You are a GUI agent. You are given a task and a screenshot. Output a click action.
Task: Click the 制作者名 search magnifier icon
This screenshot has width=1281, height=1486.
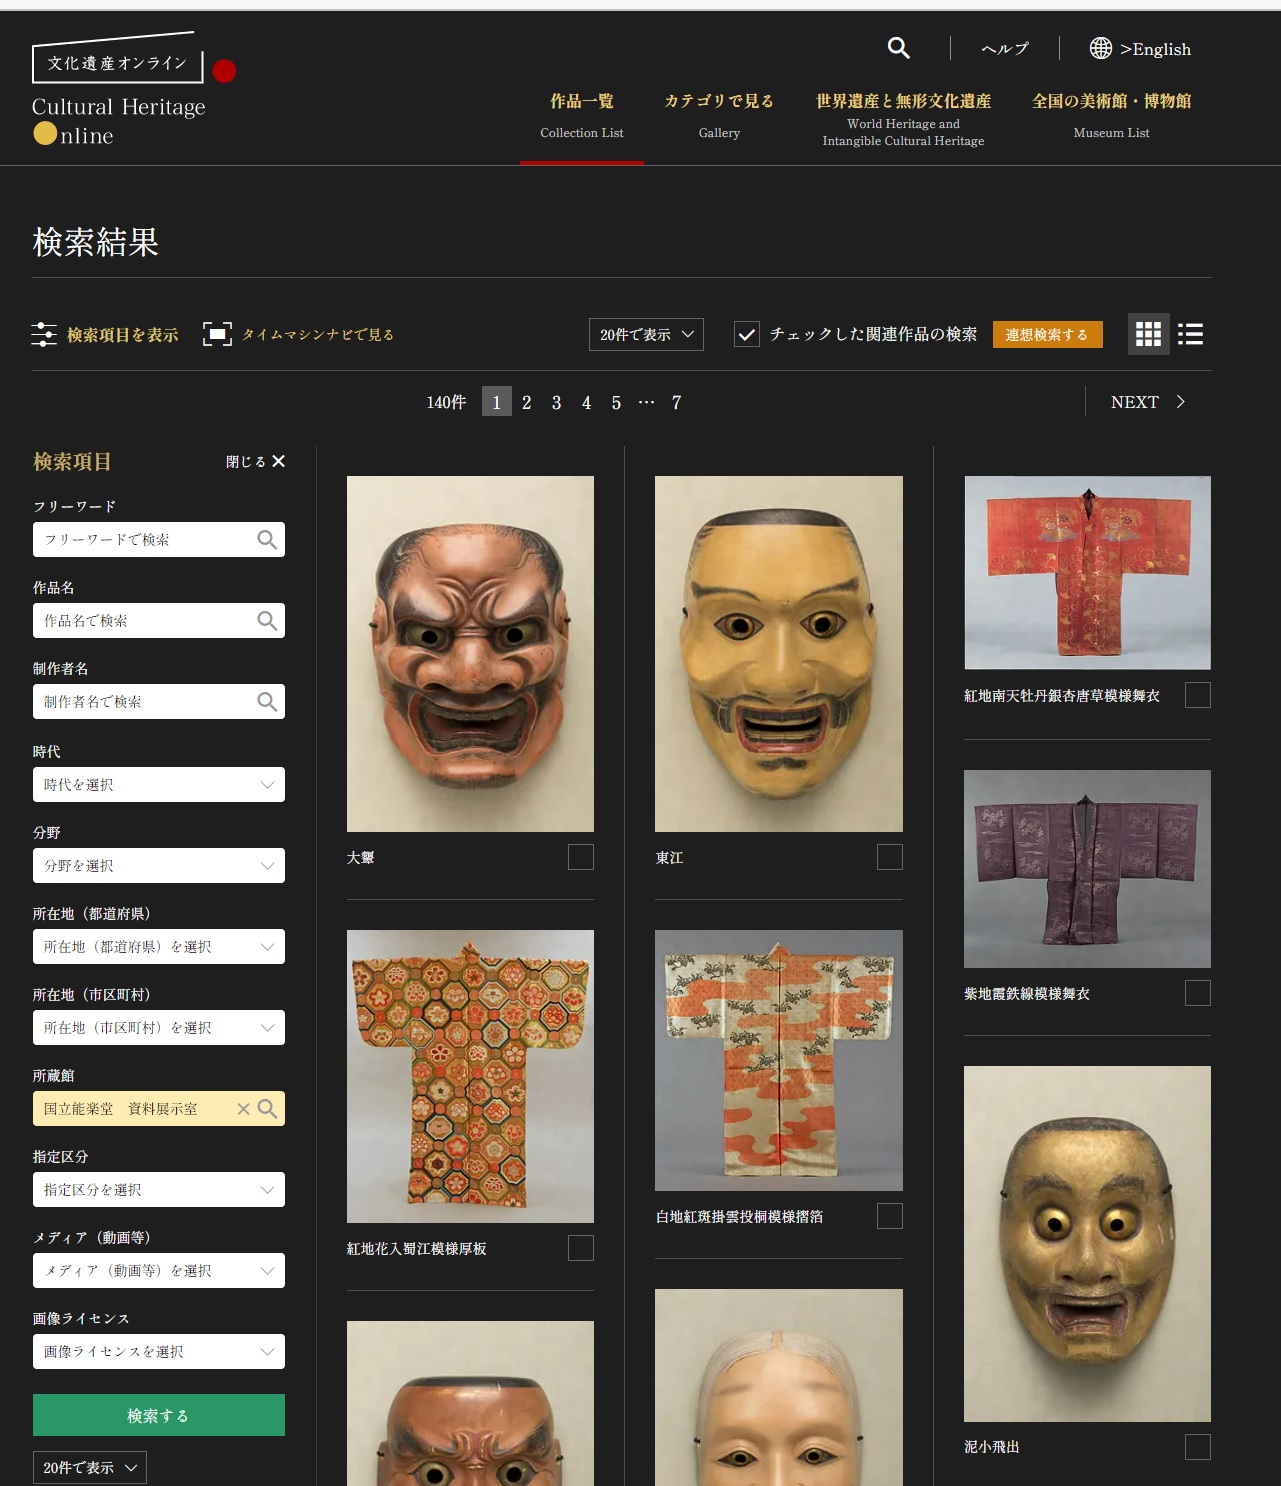click(x=267, y=702)
